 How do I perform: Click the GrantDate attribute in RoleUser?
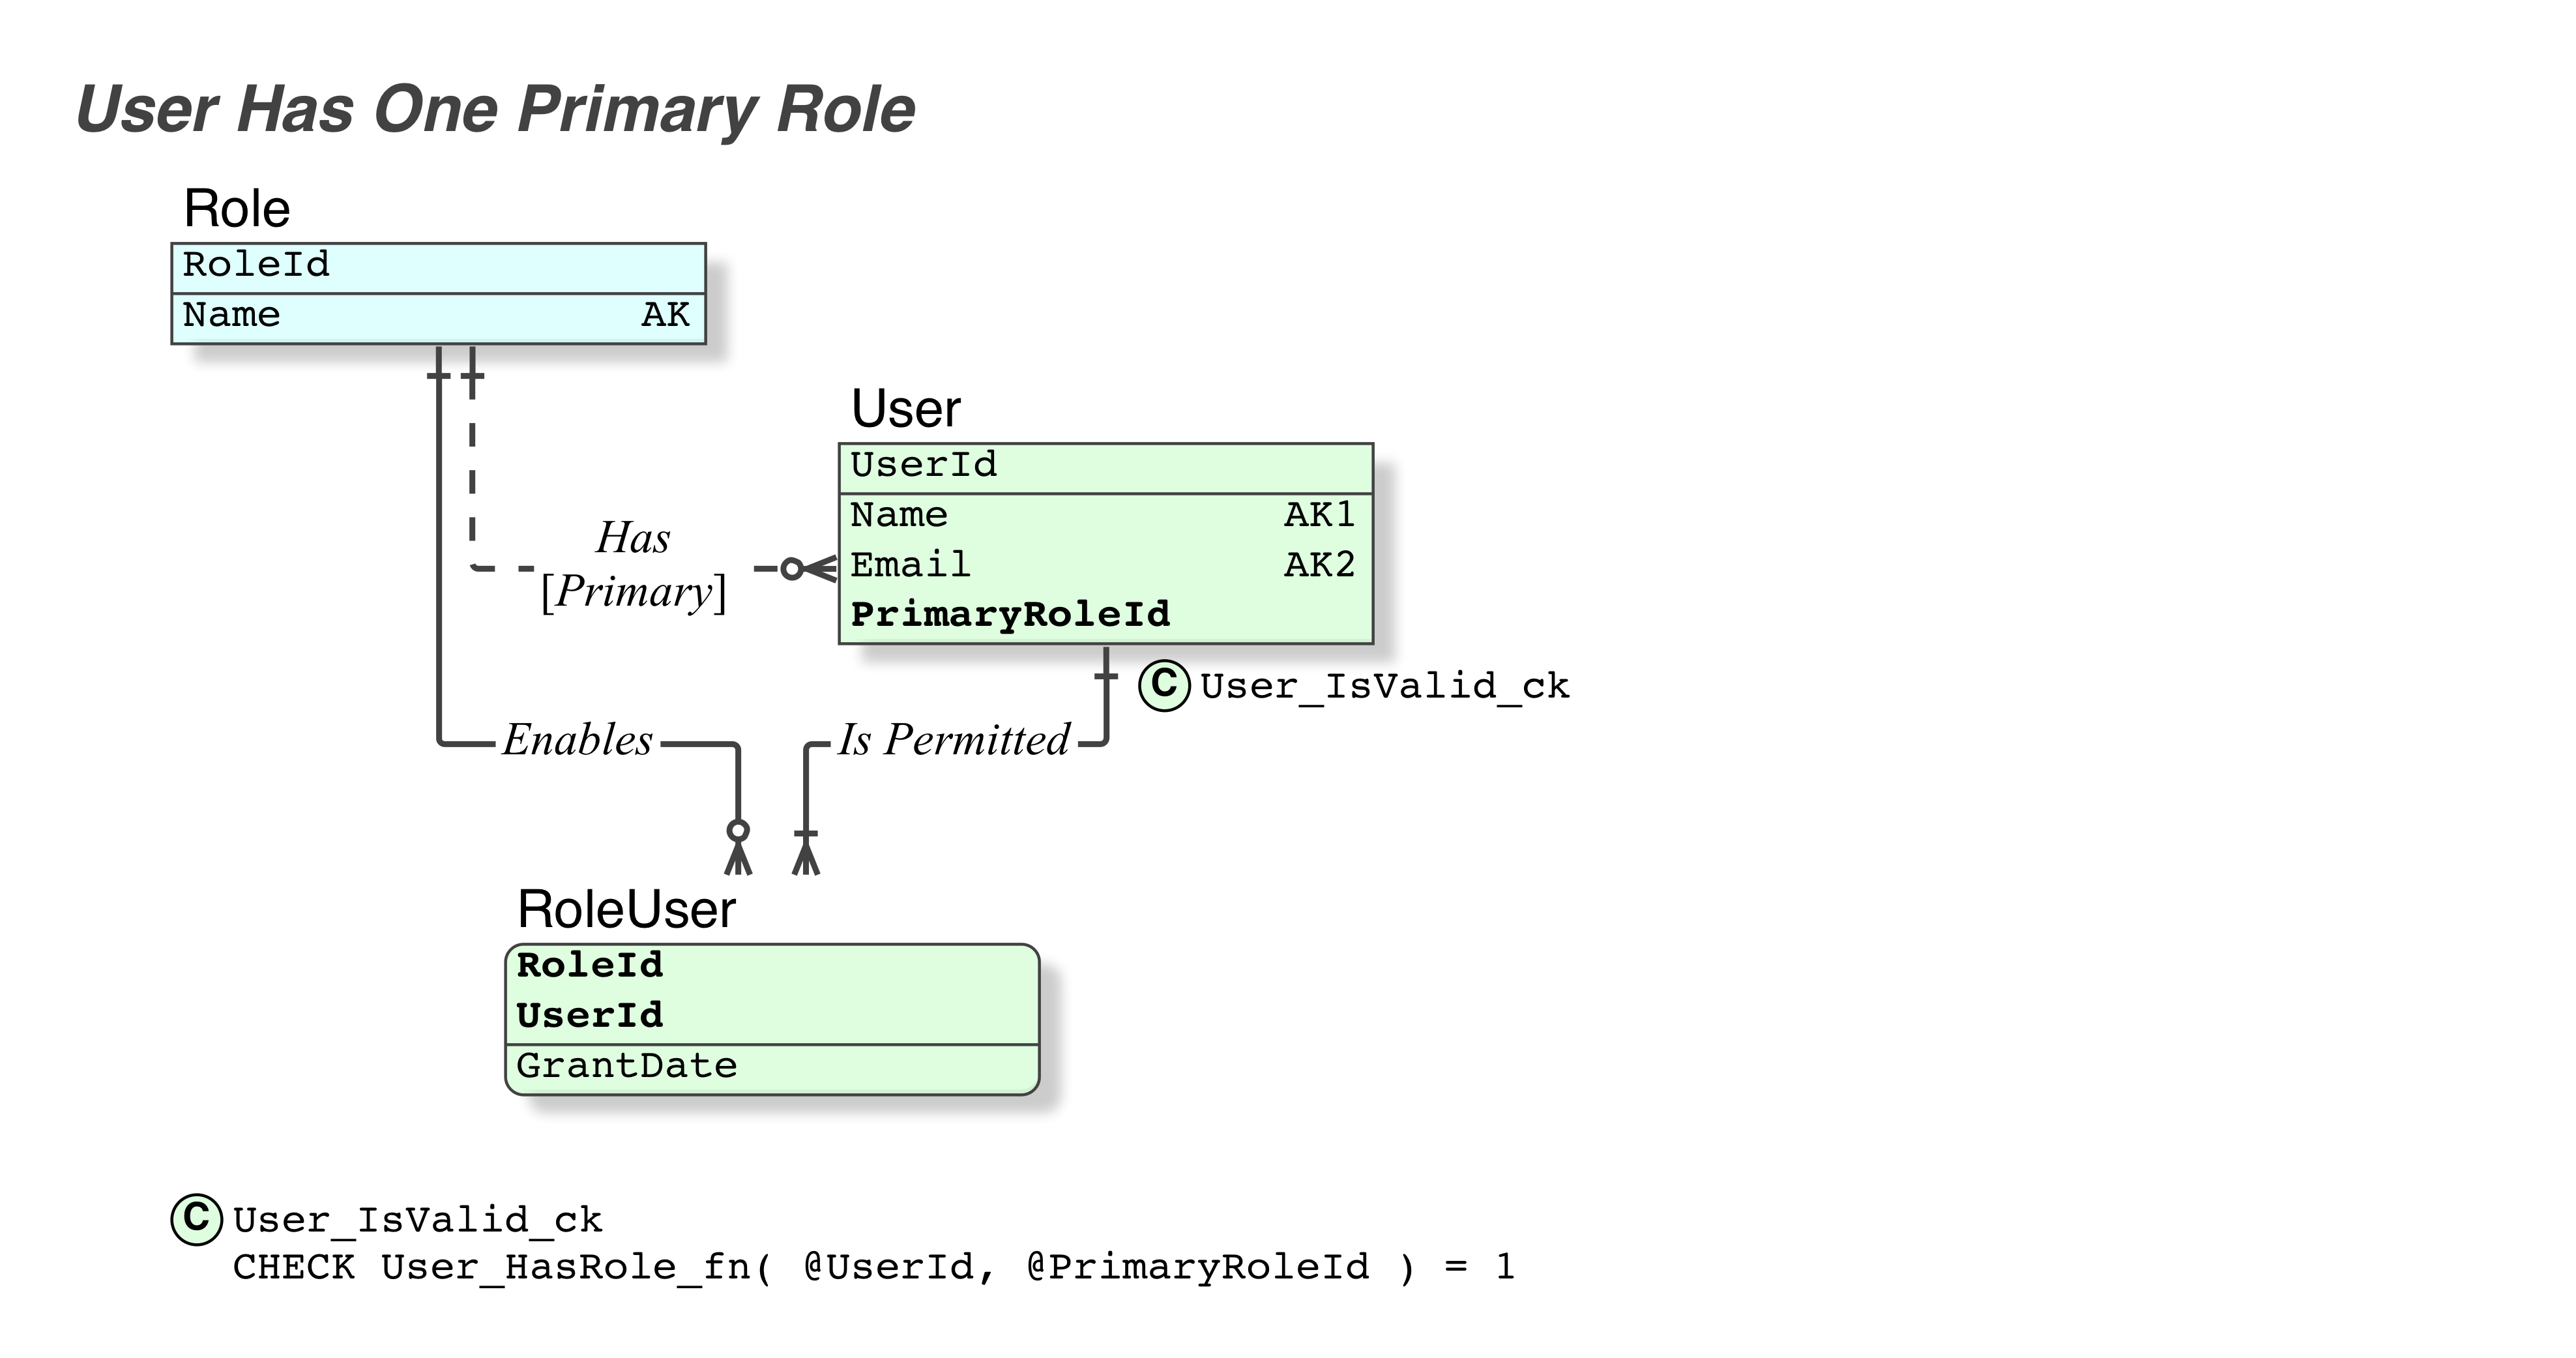(x=627, y=1066)
